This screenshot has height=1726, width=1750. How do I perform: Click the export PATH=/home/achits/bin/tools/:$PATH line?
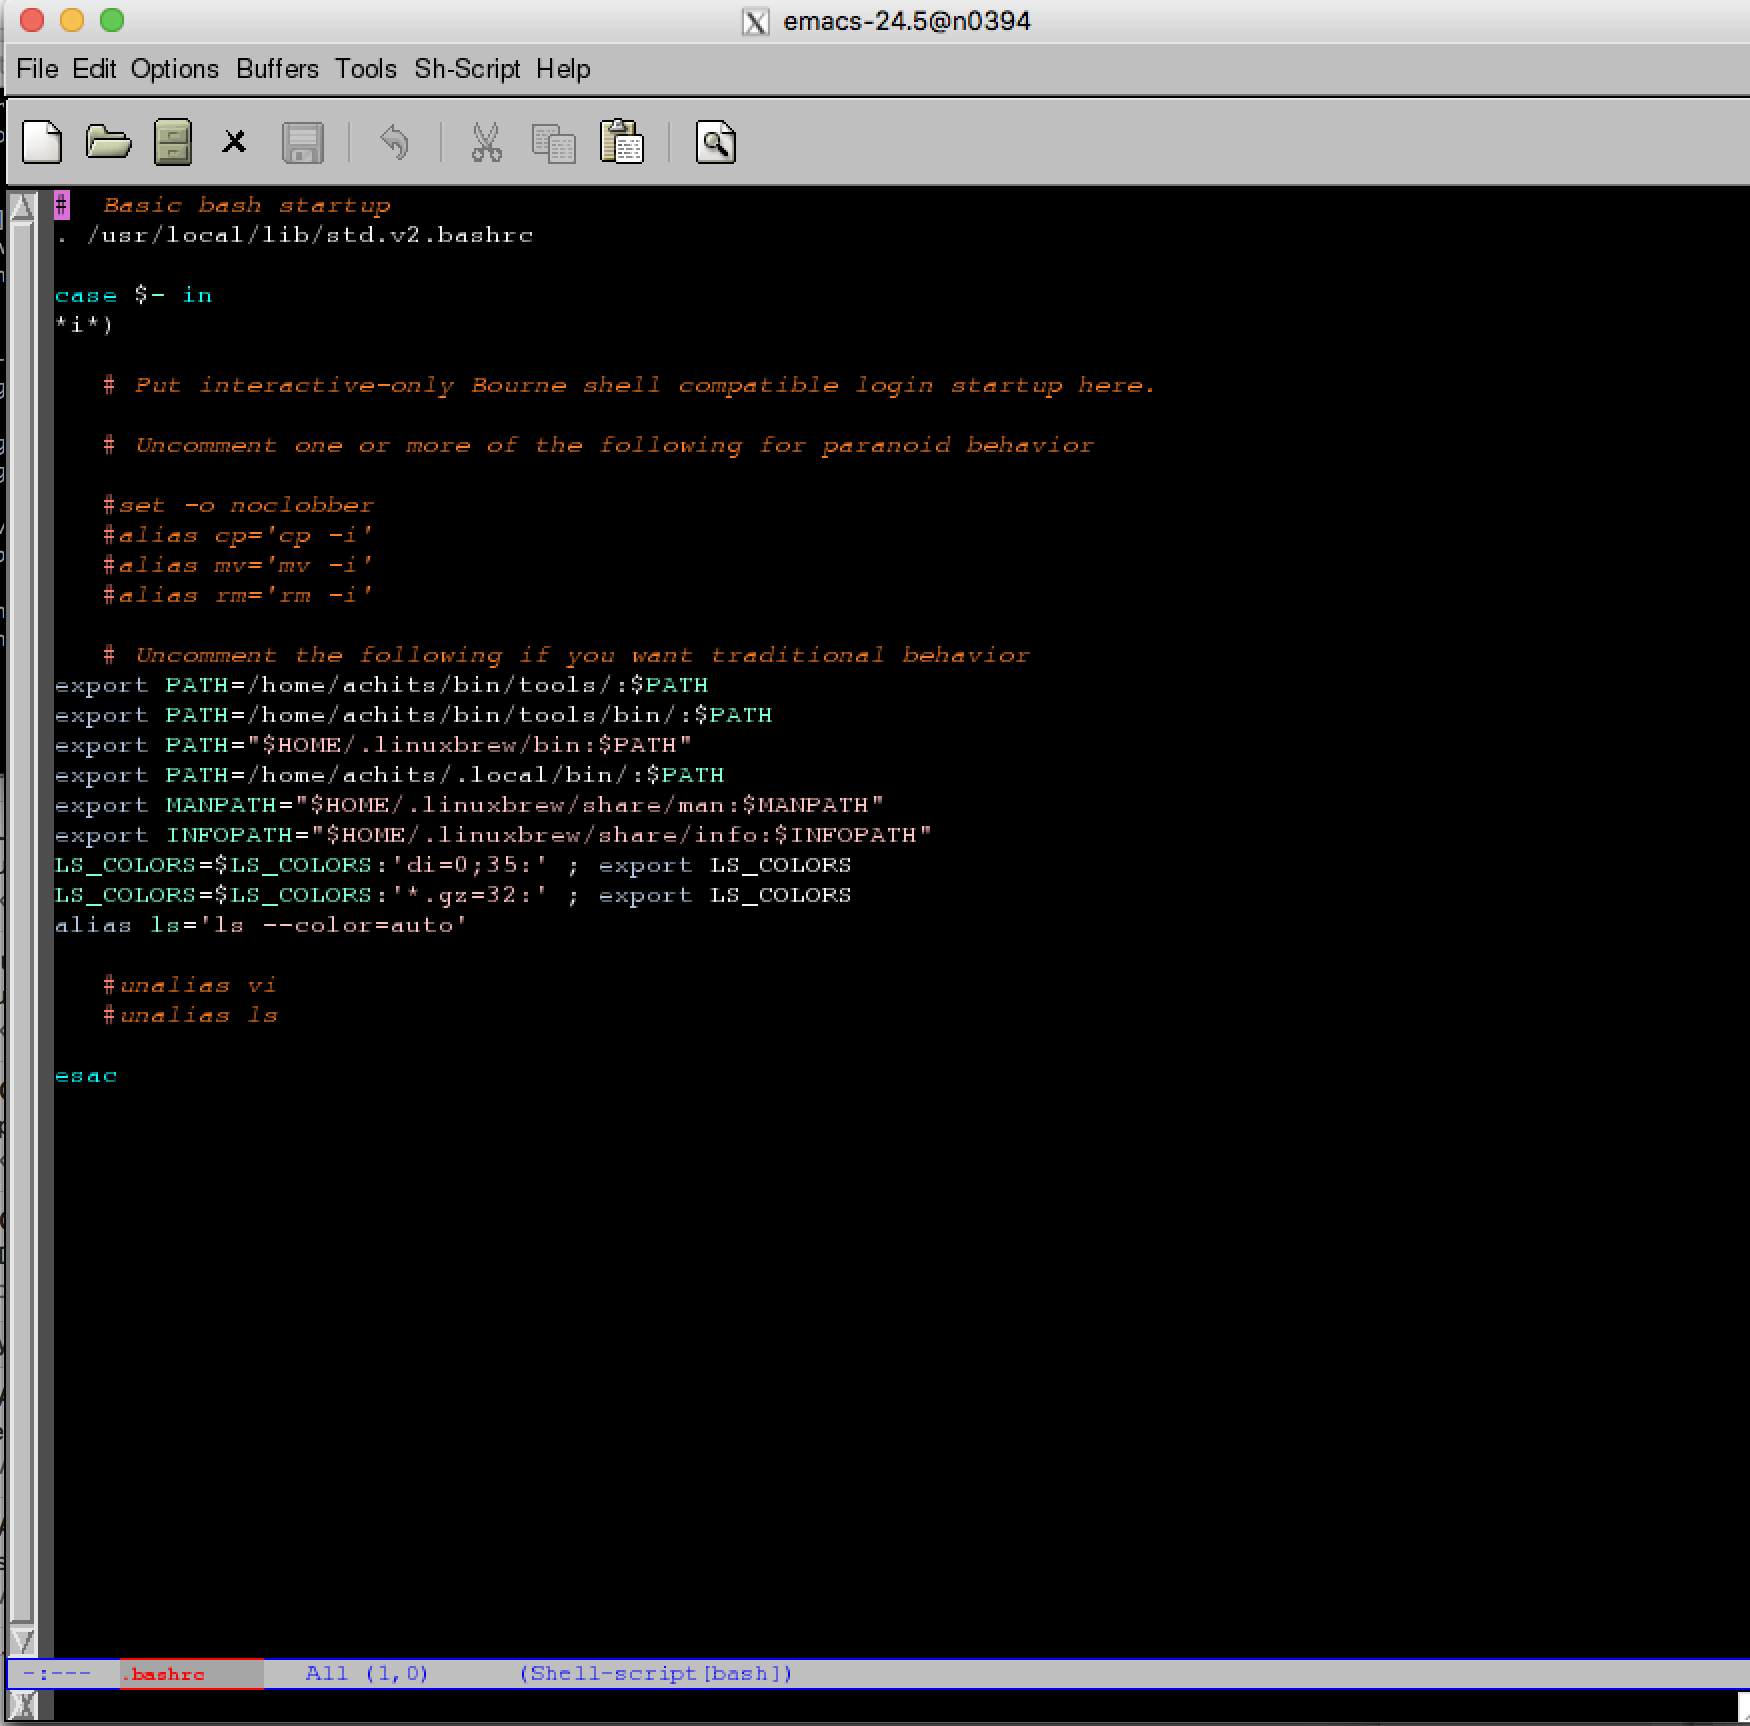point(382,685)
